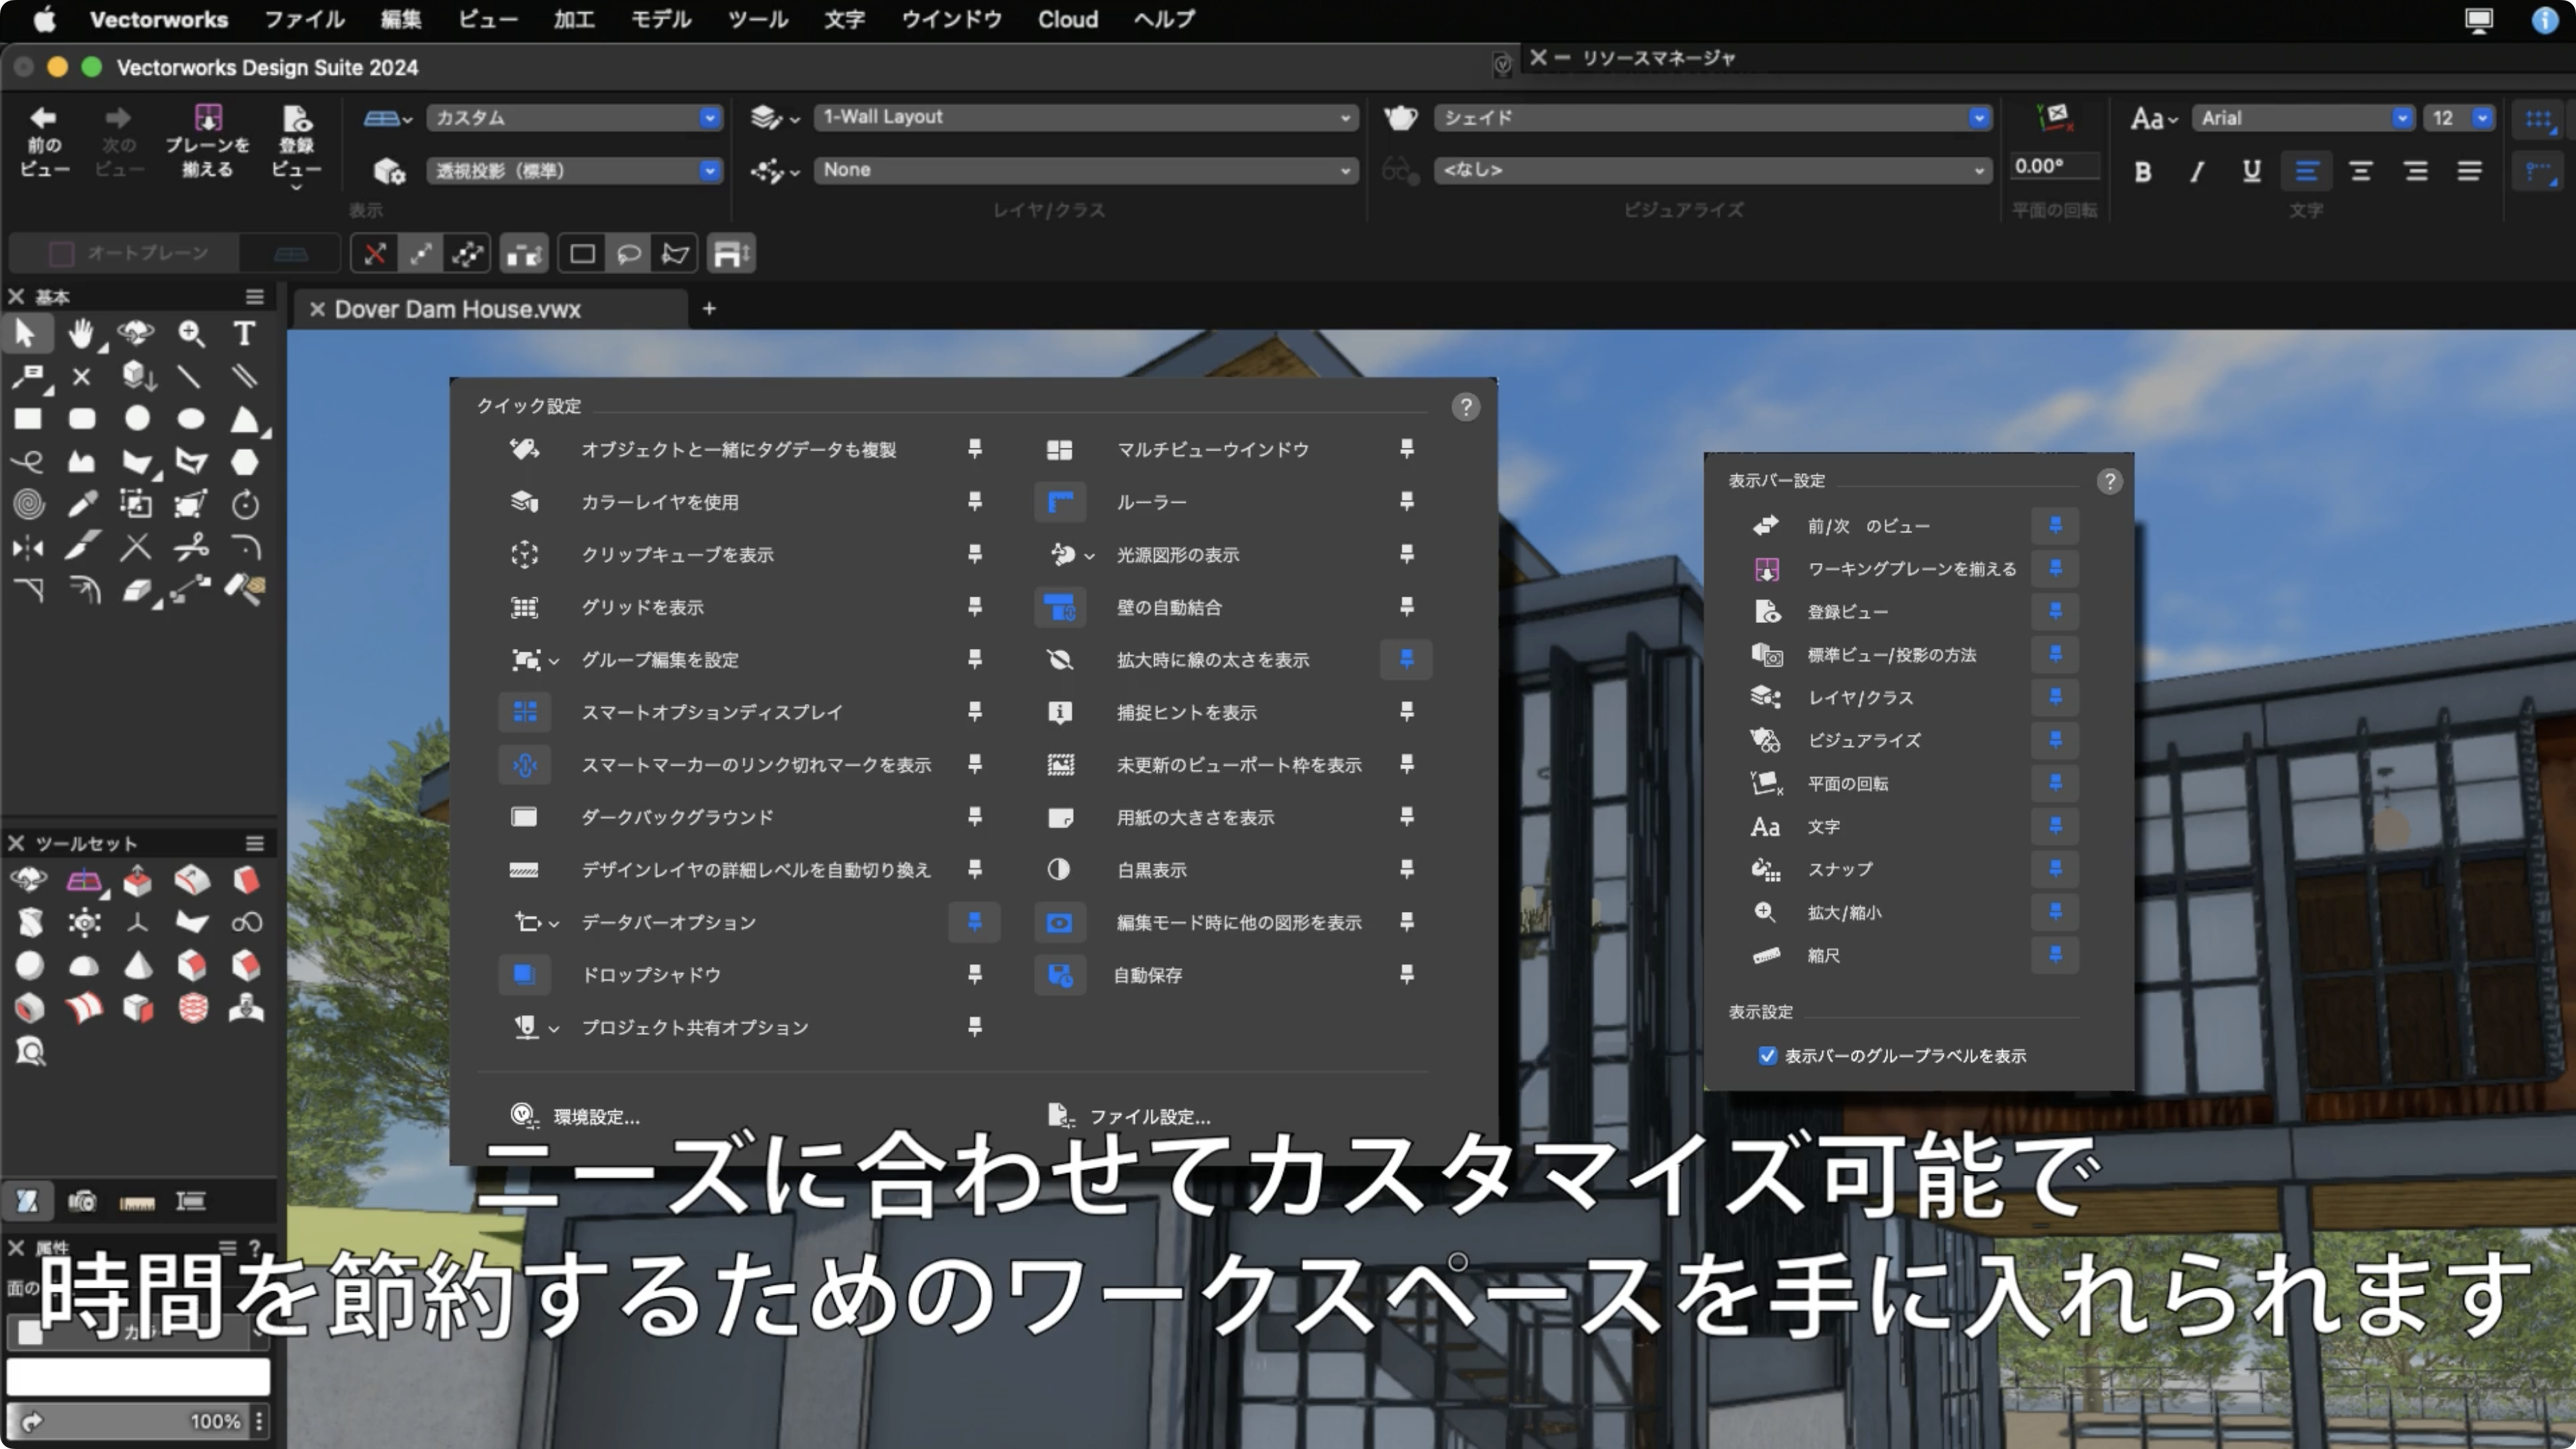Screen dimensions: 2576x1449
Task: Open 環境設定... preferences
Action: coord(575,1116)
